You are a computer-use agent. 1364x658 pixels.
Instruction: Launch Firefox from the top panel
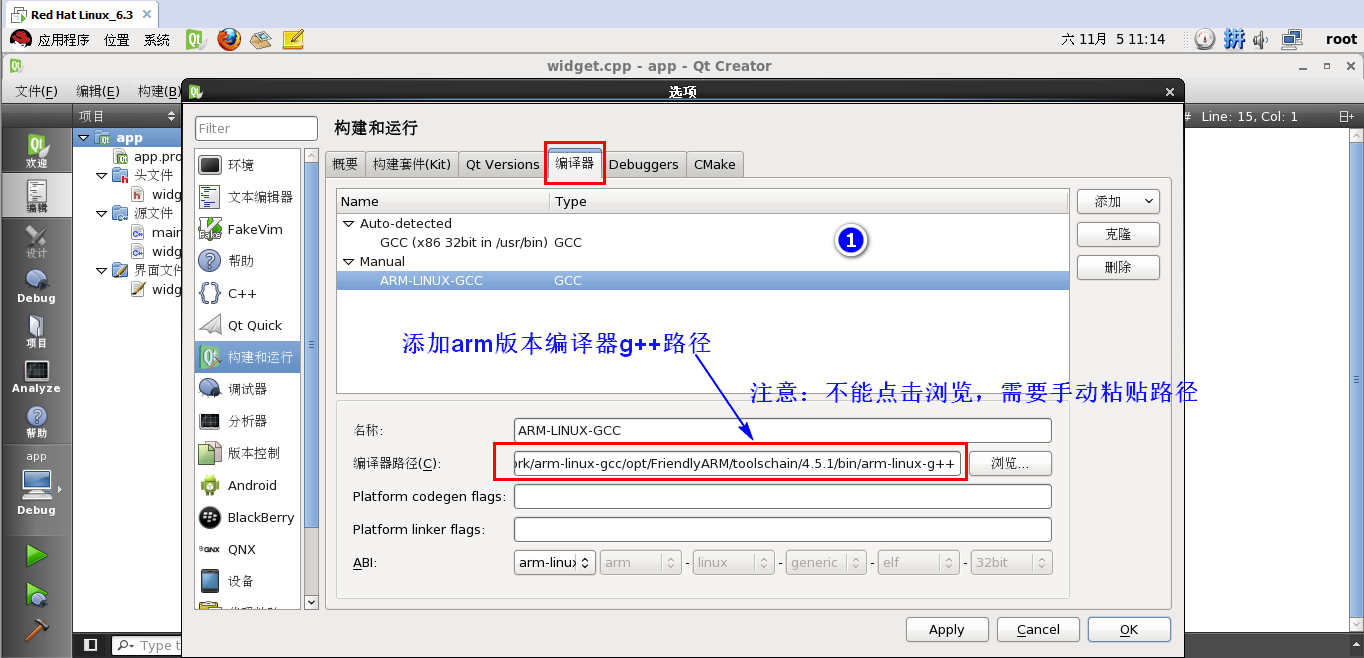point(229,39)
